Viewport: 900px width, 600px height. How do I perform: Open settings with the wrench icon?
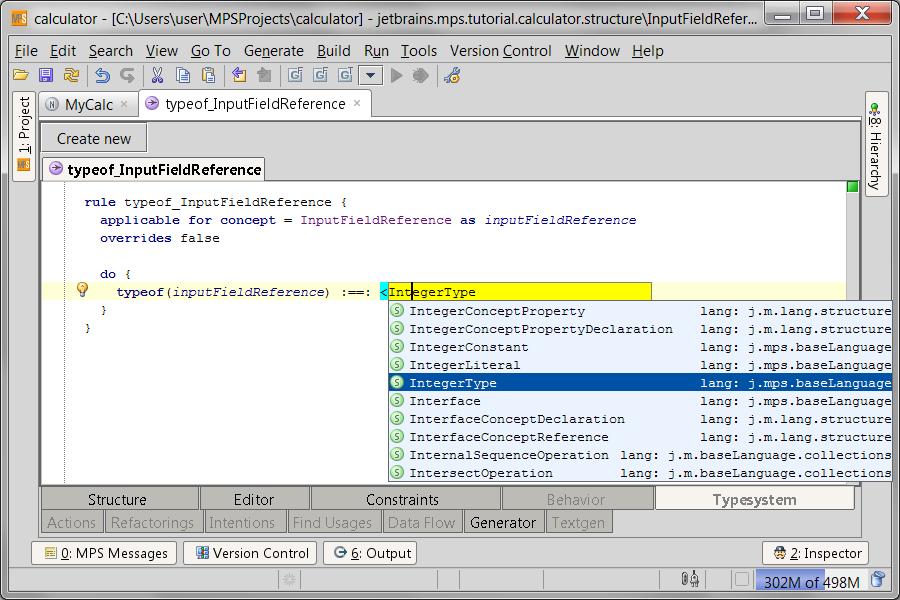coord(452,75)
